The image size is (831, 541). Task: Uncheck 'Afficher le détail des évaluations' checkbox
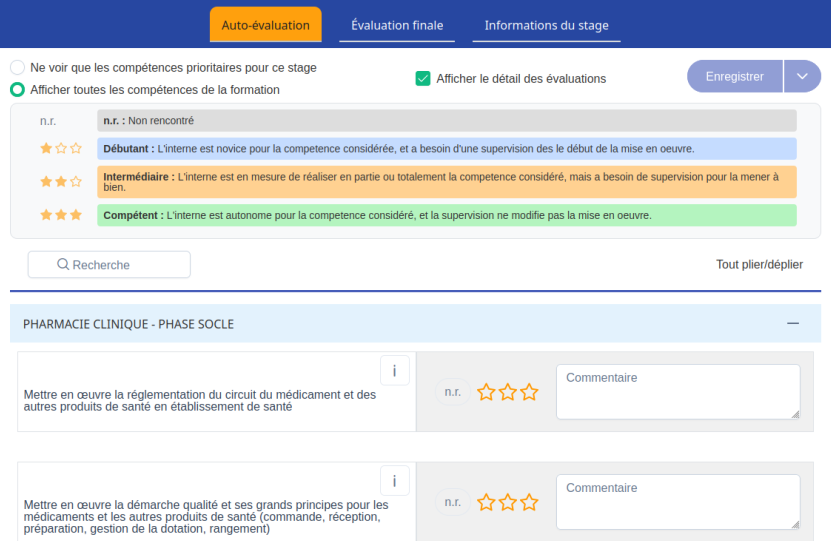click(x=423, y=78)
